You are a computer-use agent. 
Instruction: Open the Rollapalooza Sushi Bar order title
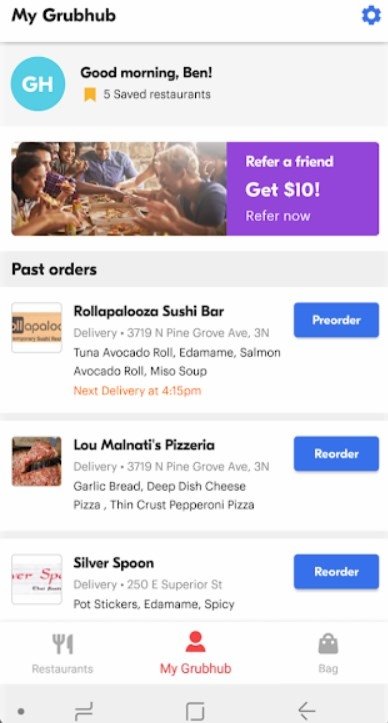149,312
